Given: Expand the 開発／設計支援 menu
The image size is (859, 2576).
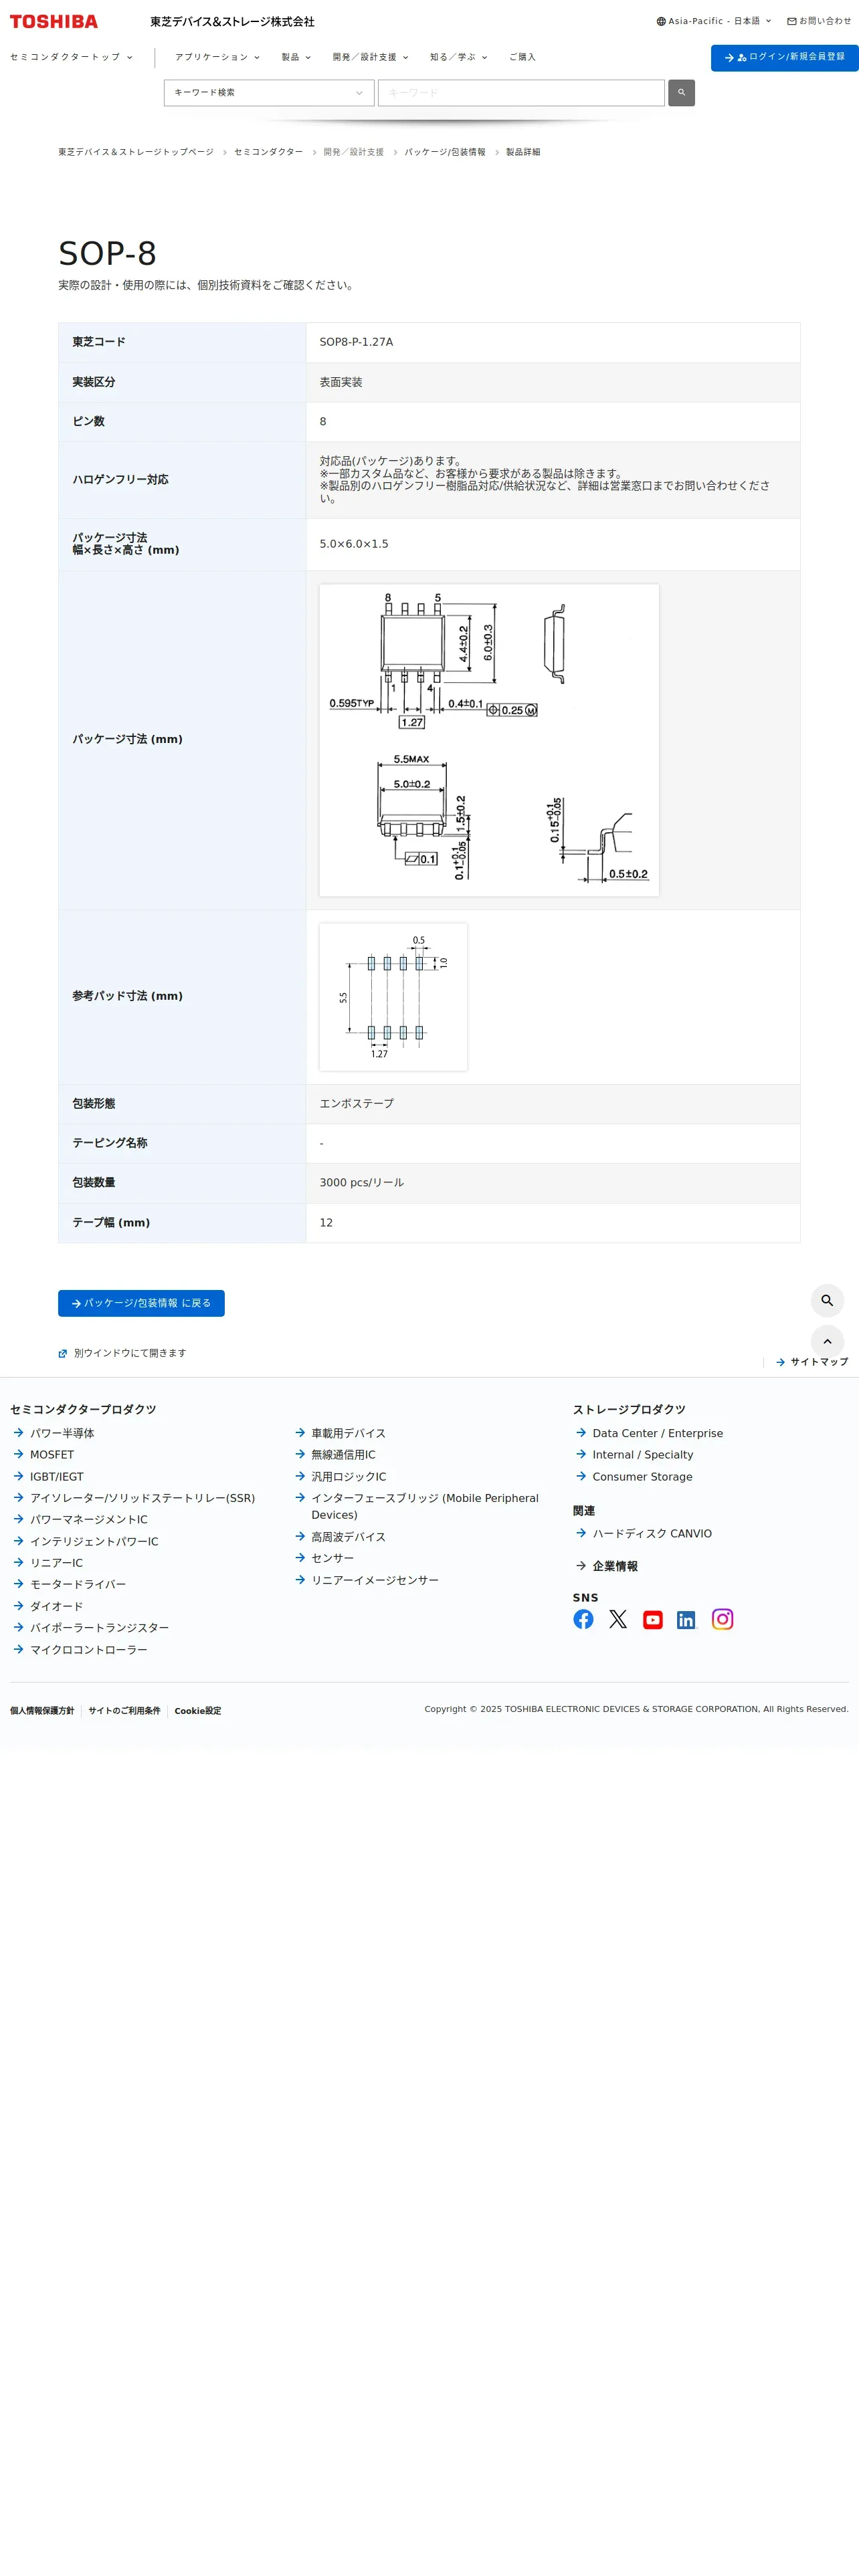Looking at the screenshot, I should click(370, 57).
